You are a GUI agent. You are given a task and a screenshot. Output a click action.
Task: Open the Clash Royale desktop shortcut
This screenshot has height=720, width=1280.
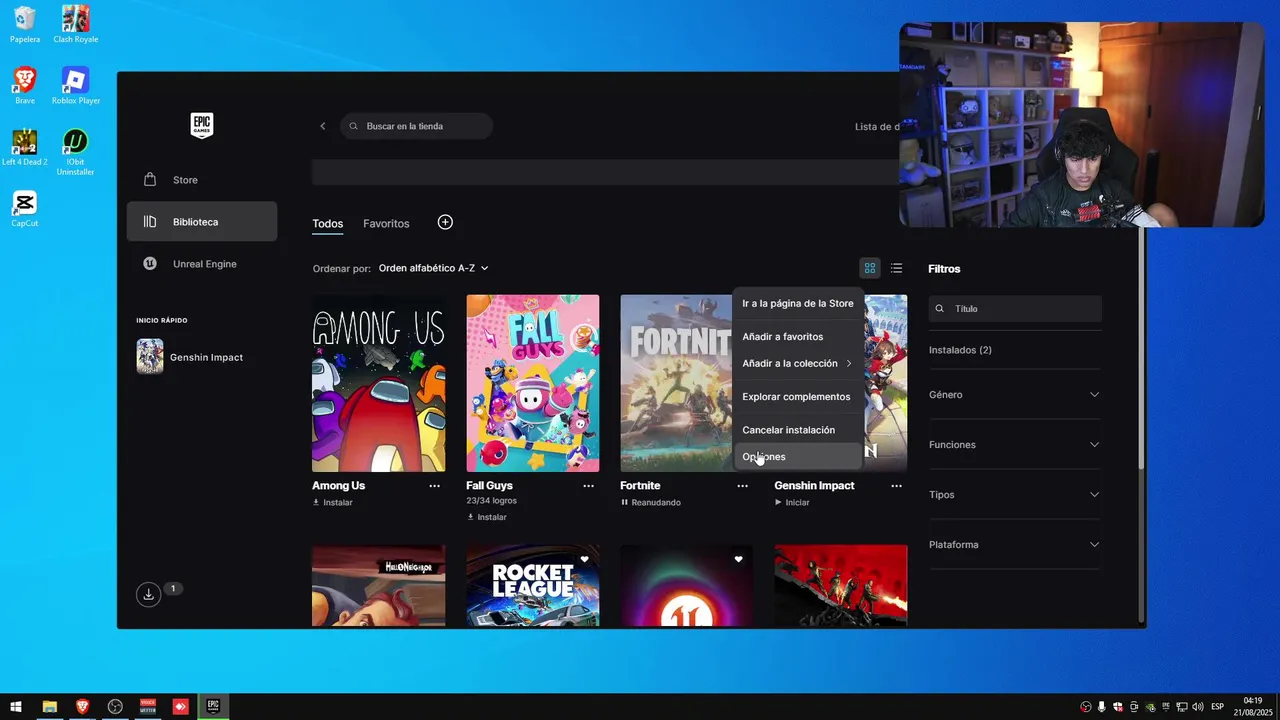point(76,25)
